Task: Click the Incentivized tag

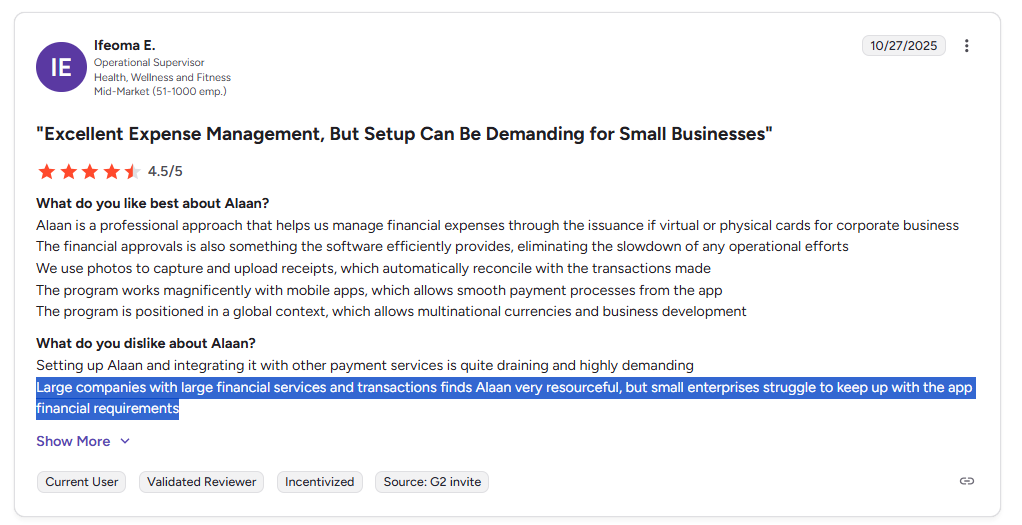Action: pyautogui.click(x=319, y=482)
